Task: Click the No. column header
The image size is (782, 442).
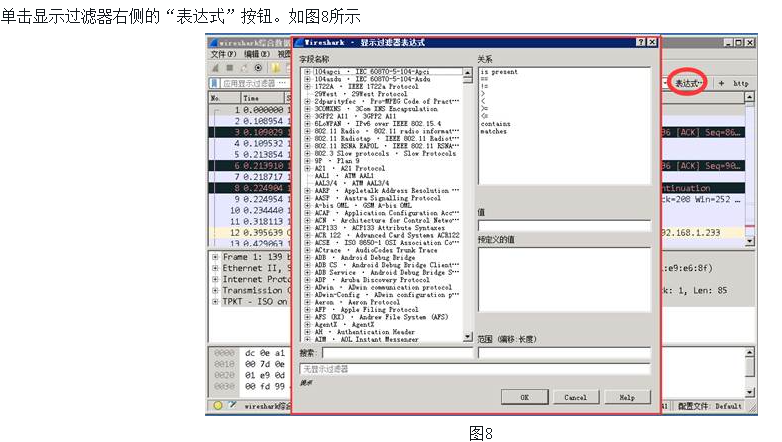Action: click(224, 98)
